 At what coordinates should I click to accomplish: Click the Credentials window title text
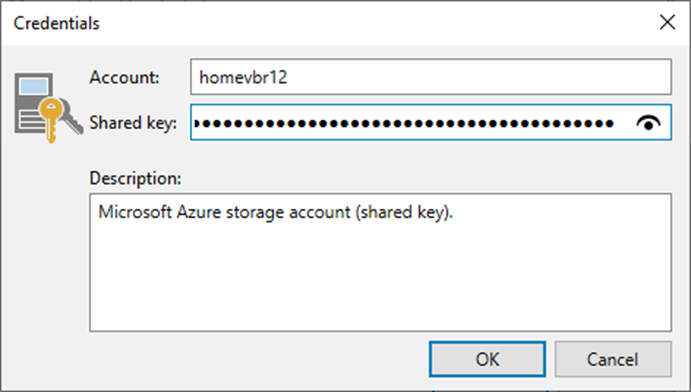pyautogui.click(x=57, y=23)
